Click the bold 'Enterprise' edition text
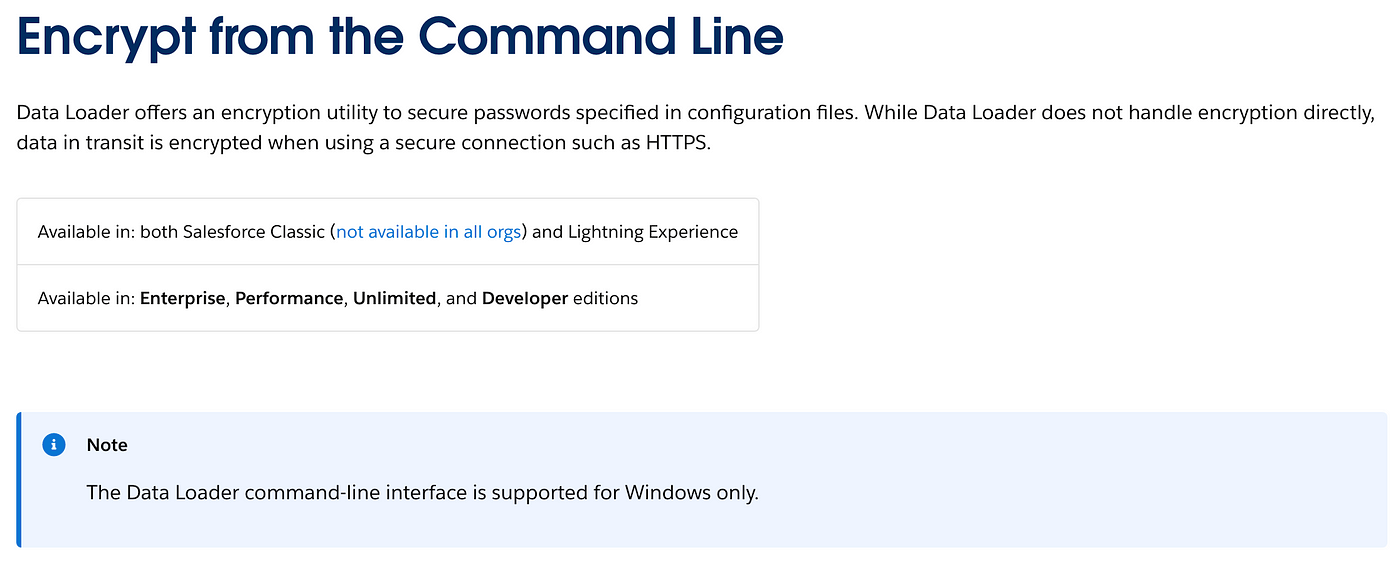 pyautogui.click(x=183, y=298)
